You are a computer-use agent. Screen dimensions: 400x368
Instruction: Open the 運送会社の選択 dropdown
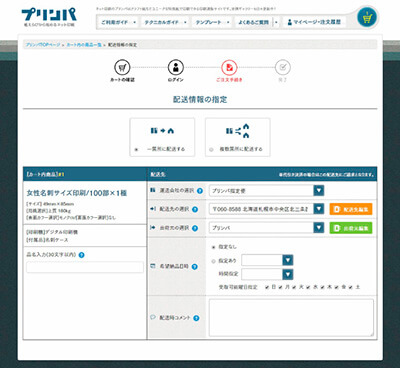(x=266, y=191)
